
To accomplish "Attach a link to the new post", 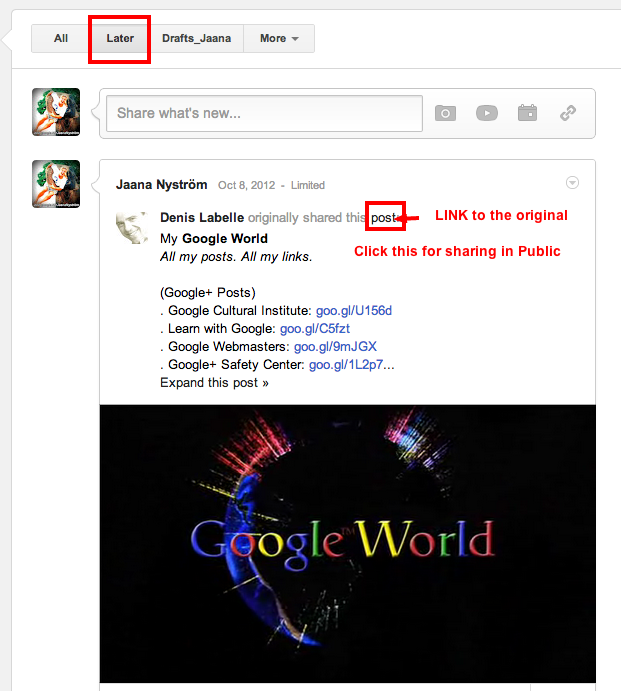I will click(x=568, y=113).
